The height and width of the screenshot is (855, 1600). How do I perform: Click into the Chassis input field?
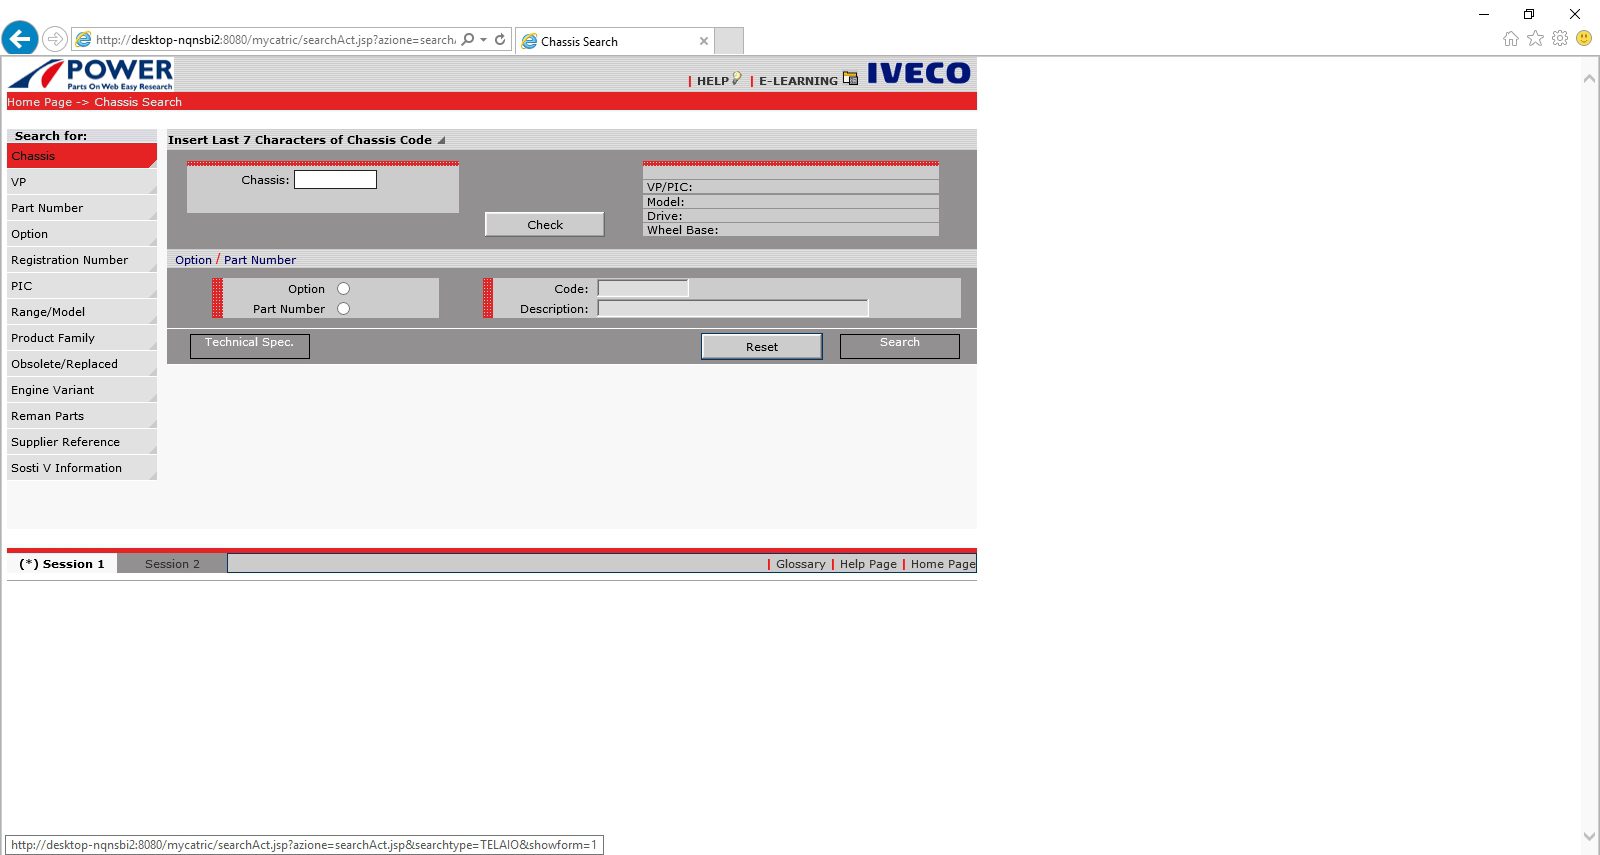(x=335, y=179)
